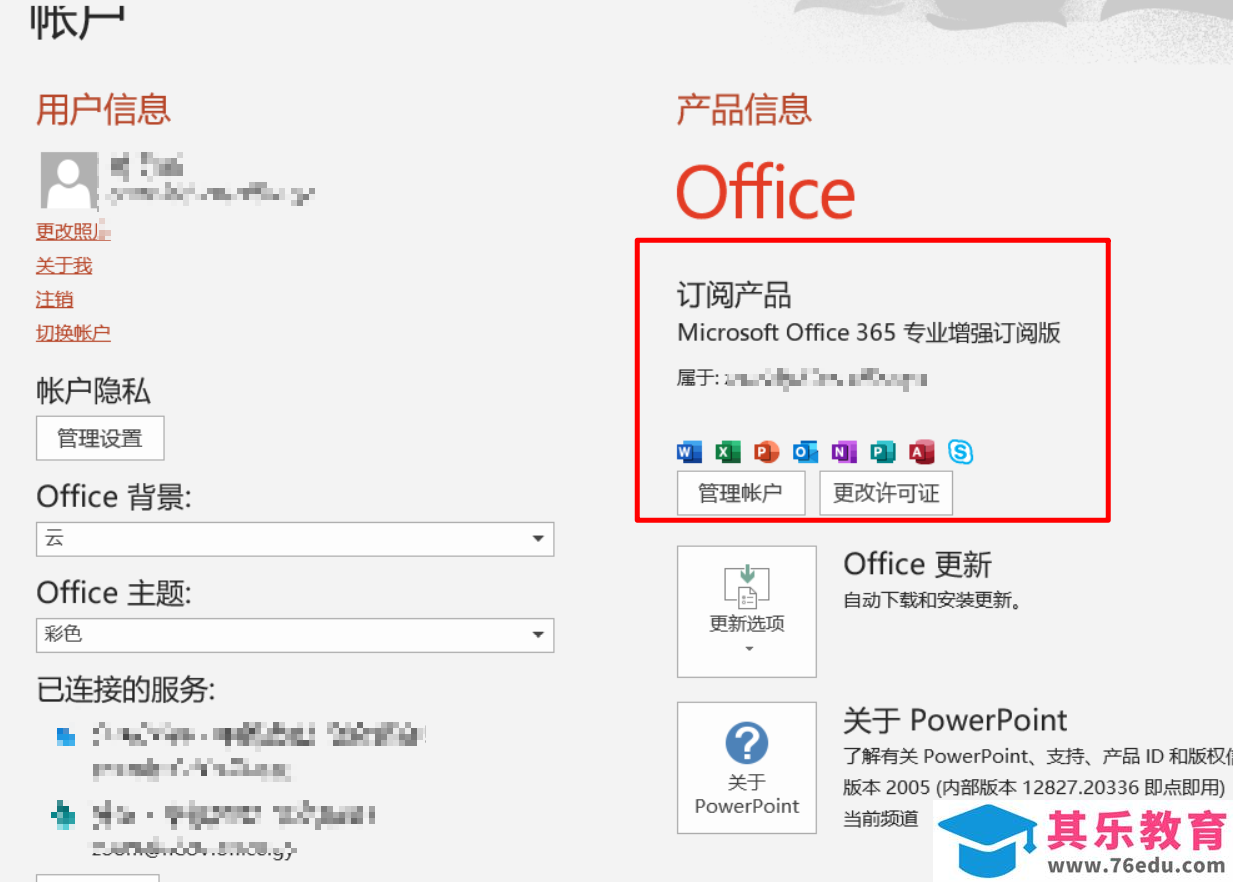
Task: Open the Office 主题 dropdown showing 彩色
Action: coord(295,634)
